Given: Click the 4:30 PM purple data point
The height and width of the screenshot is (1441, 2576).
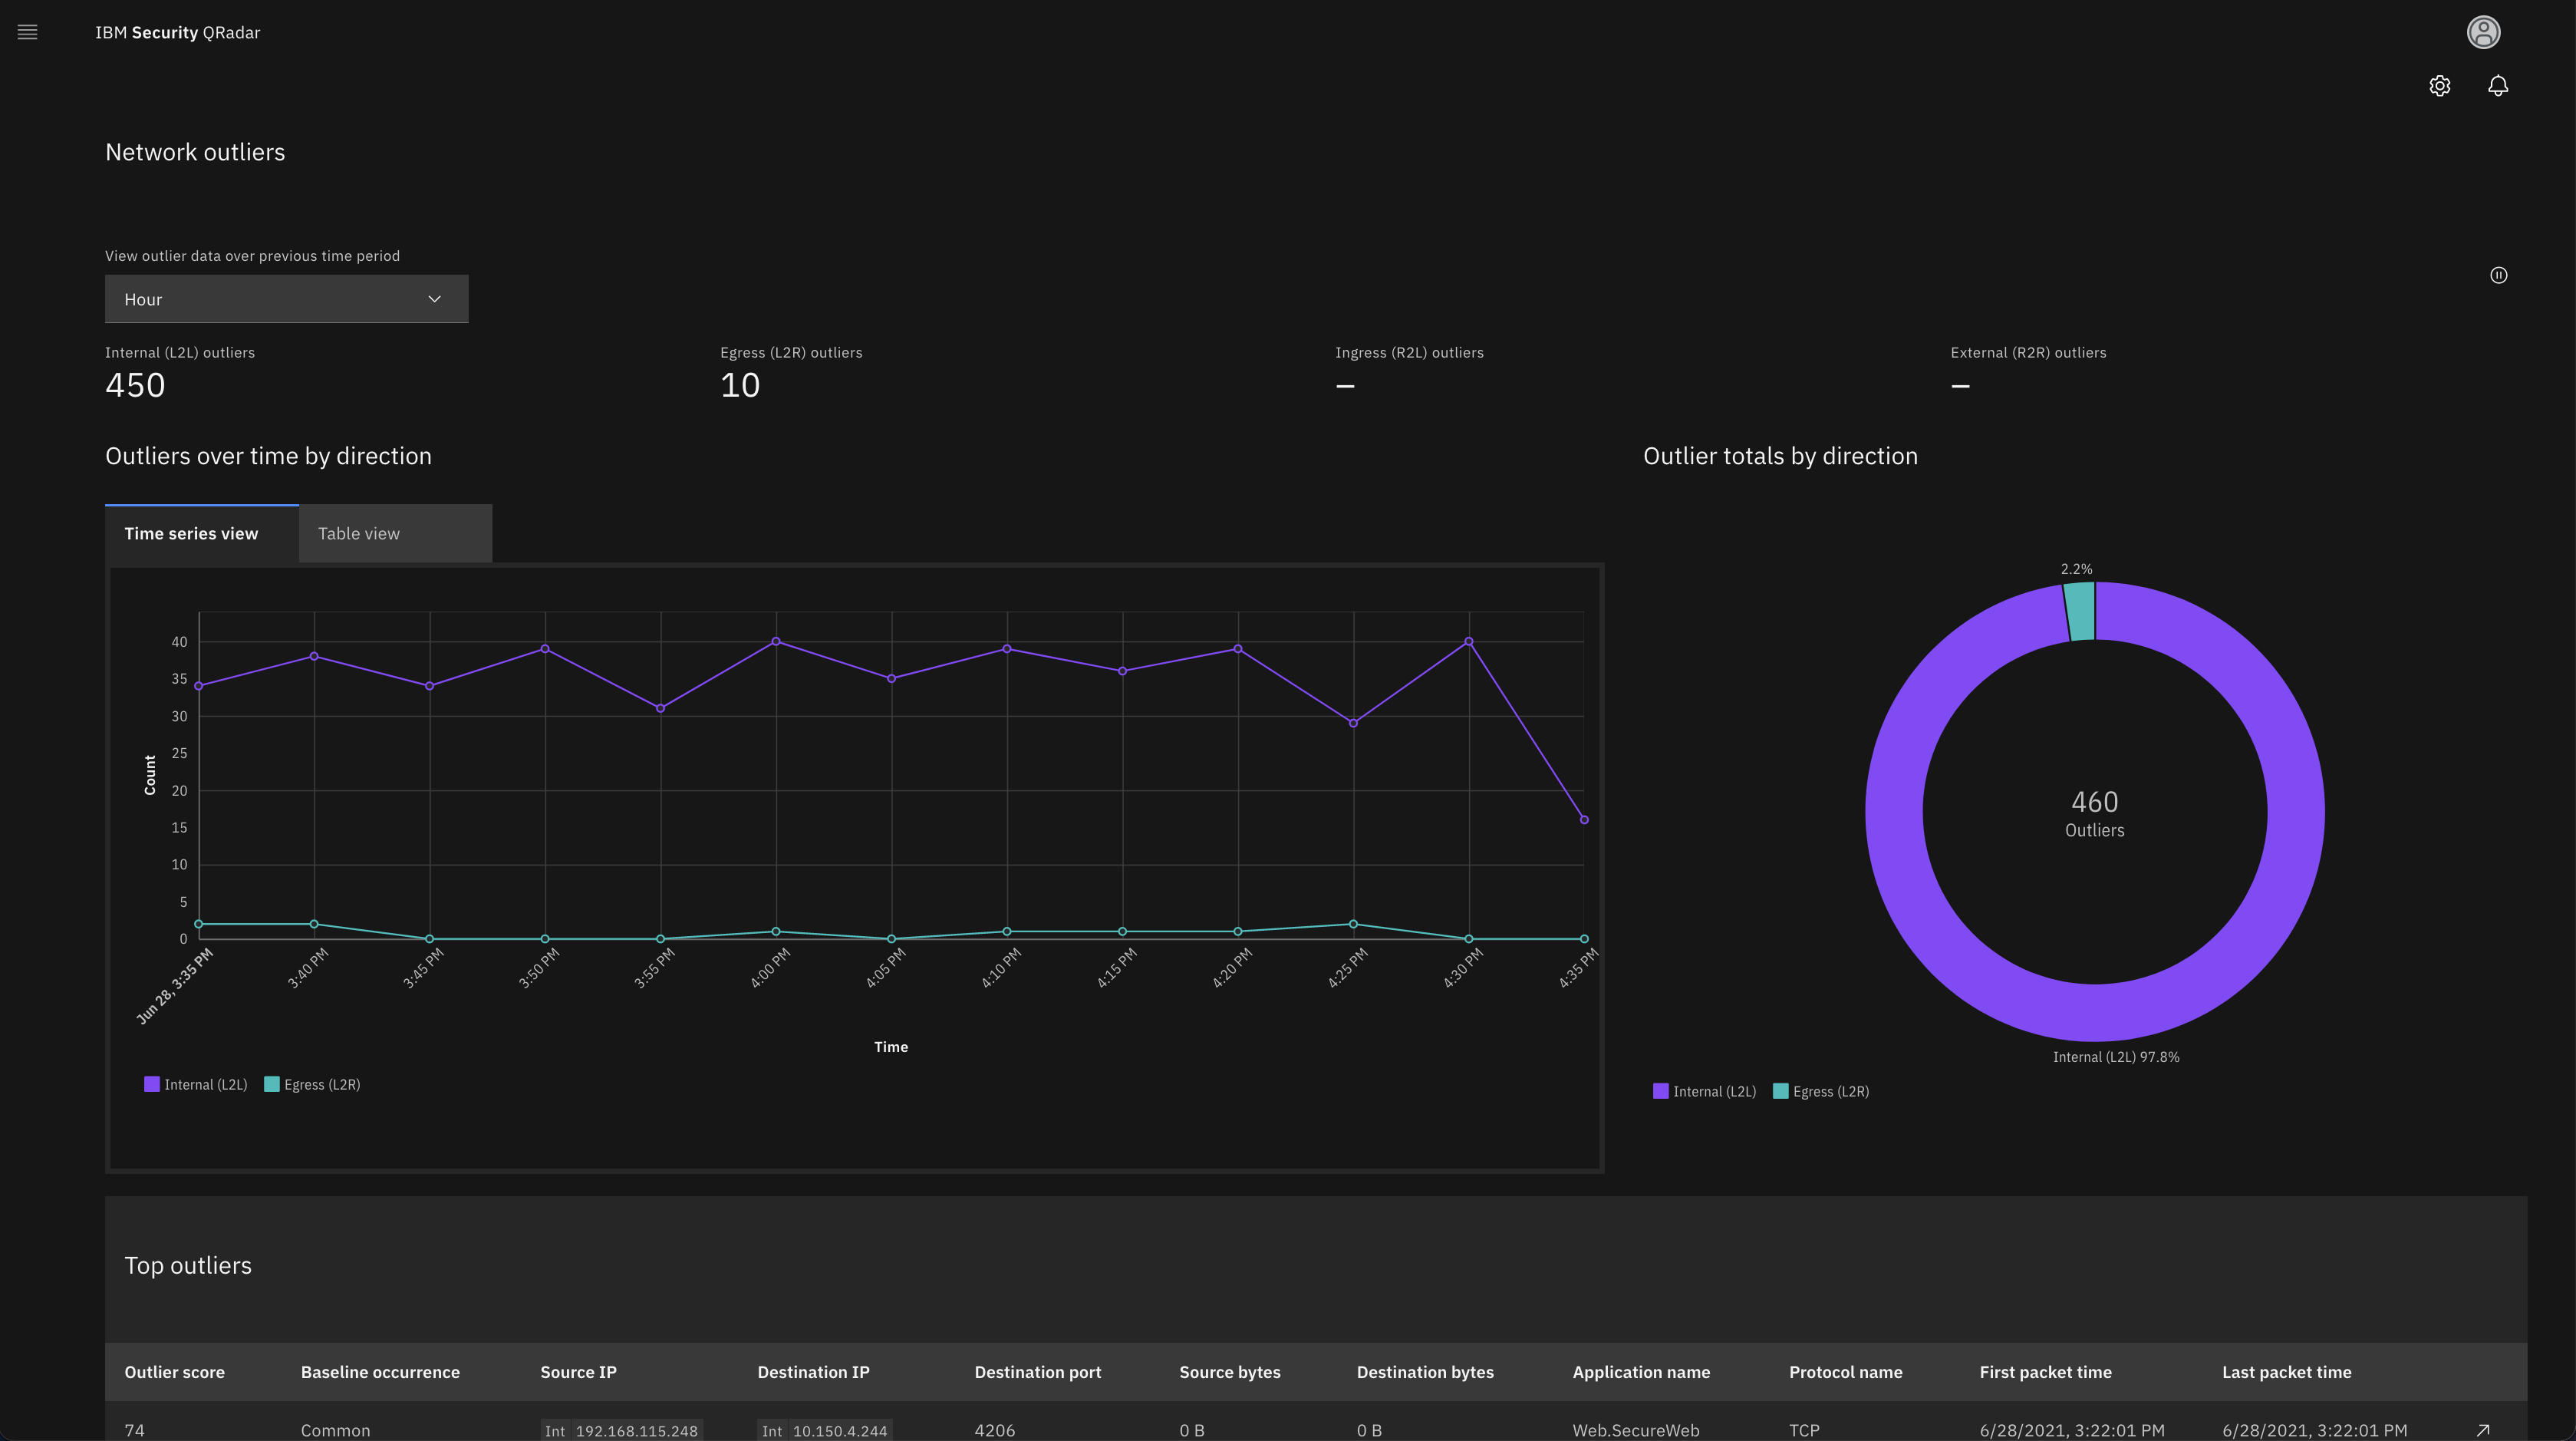Looking at the screenshot, I should (x=1468, y=642).
